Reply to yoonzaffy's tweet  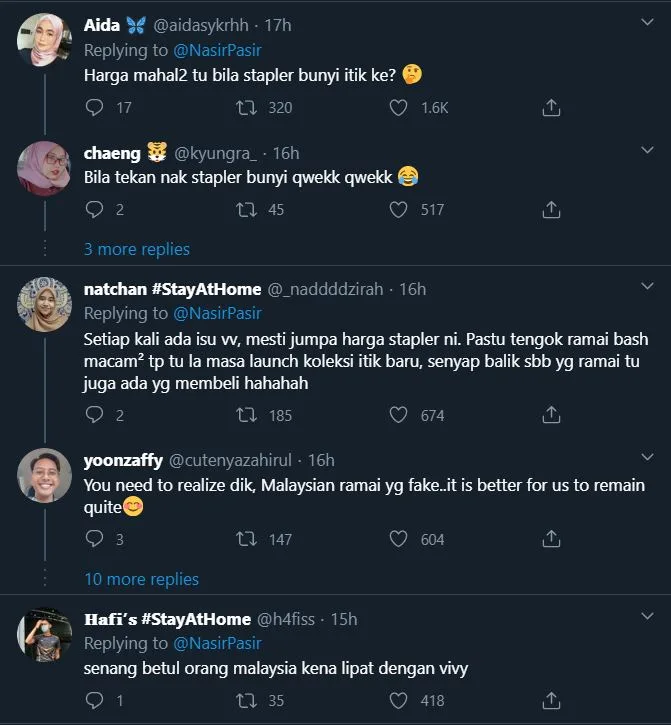tap(95, 538)
